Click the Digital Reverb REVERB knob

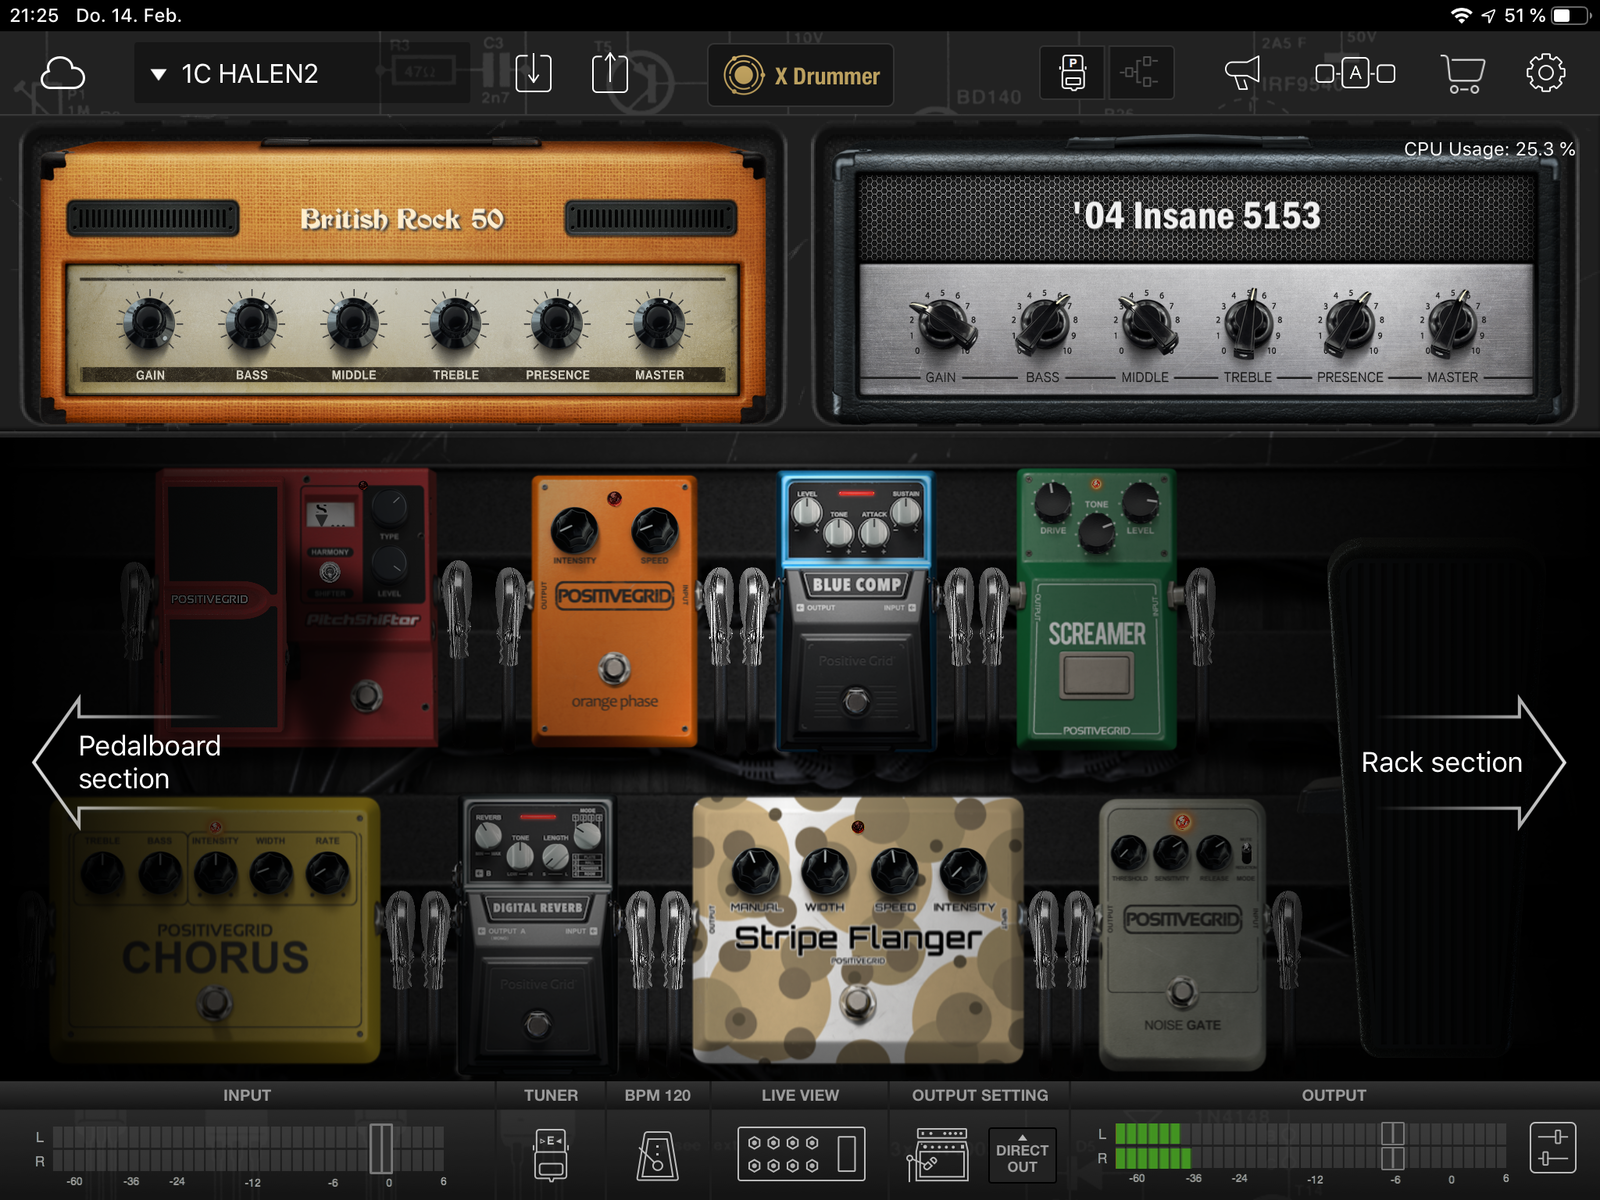488,836
